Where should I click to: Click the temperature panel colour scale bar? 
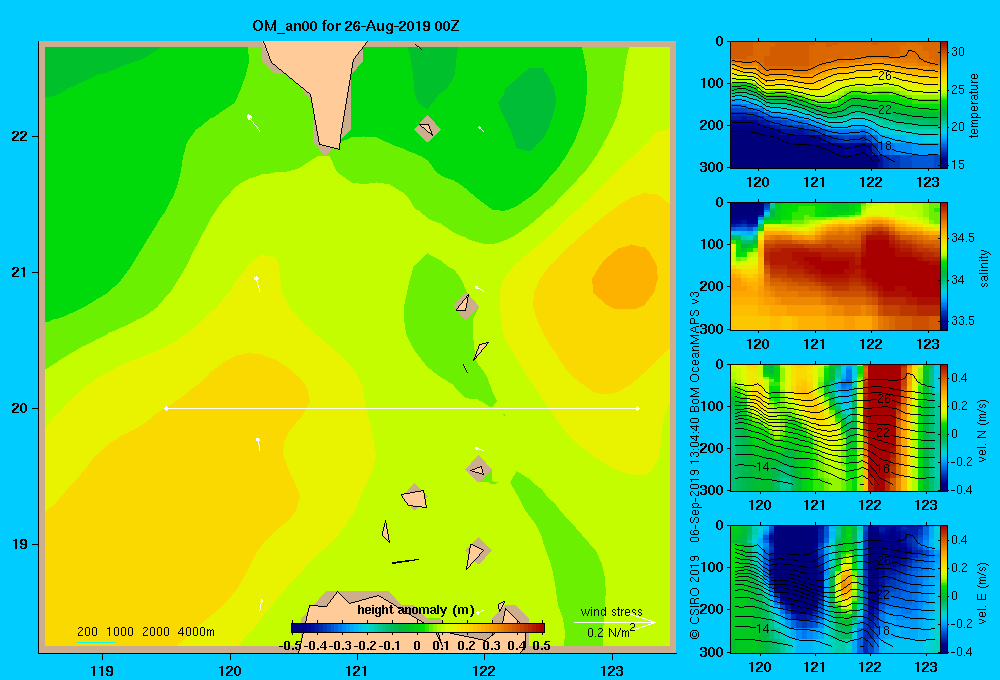click(x=944, y=104)
